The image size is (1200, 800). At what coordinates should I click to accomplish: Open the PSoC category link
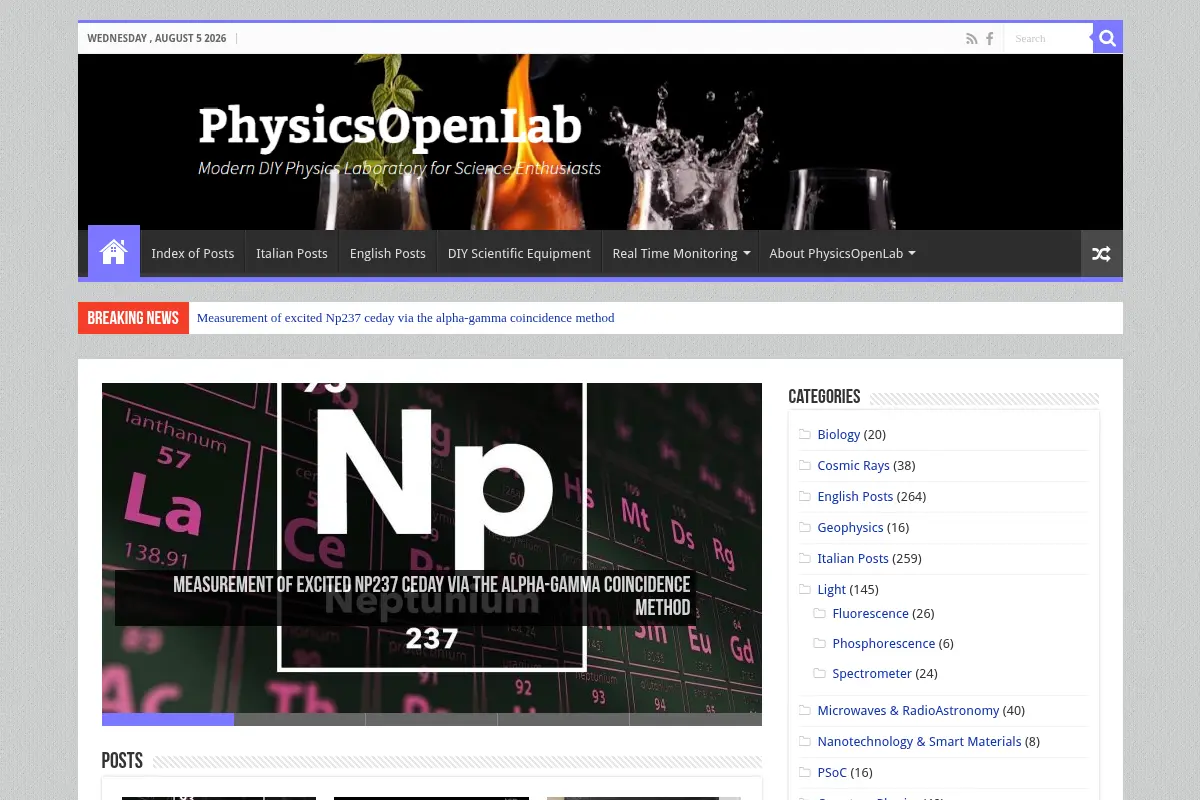tap(832, 772)
